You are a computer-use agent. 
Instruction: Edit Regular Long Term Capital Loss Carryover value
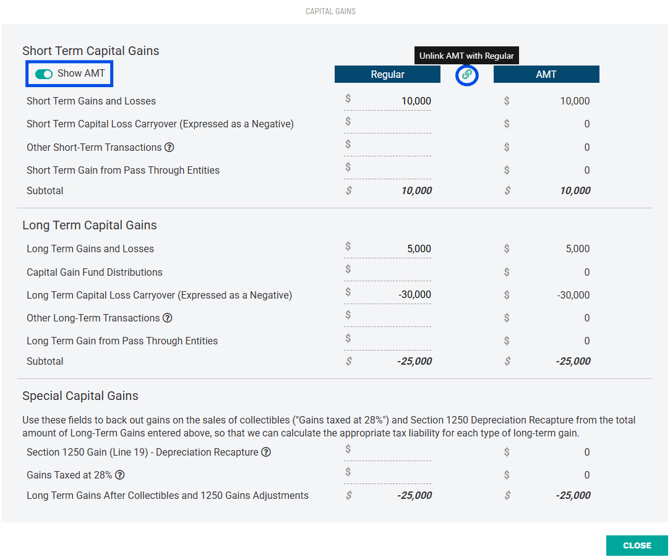389,295
